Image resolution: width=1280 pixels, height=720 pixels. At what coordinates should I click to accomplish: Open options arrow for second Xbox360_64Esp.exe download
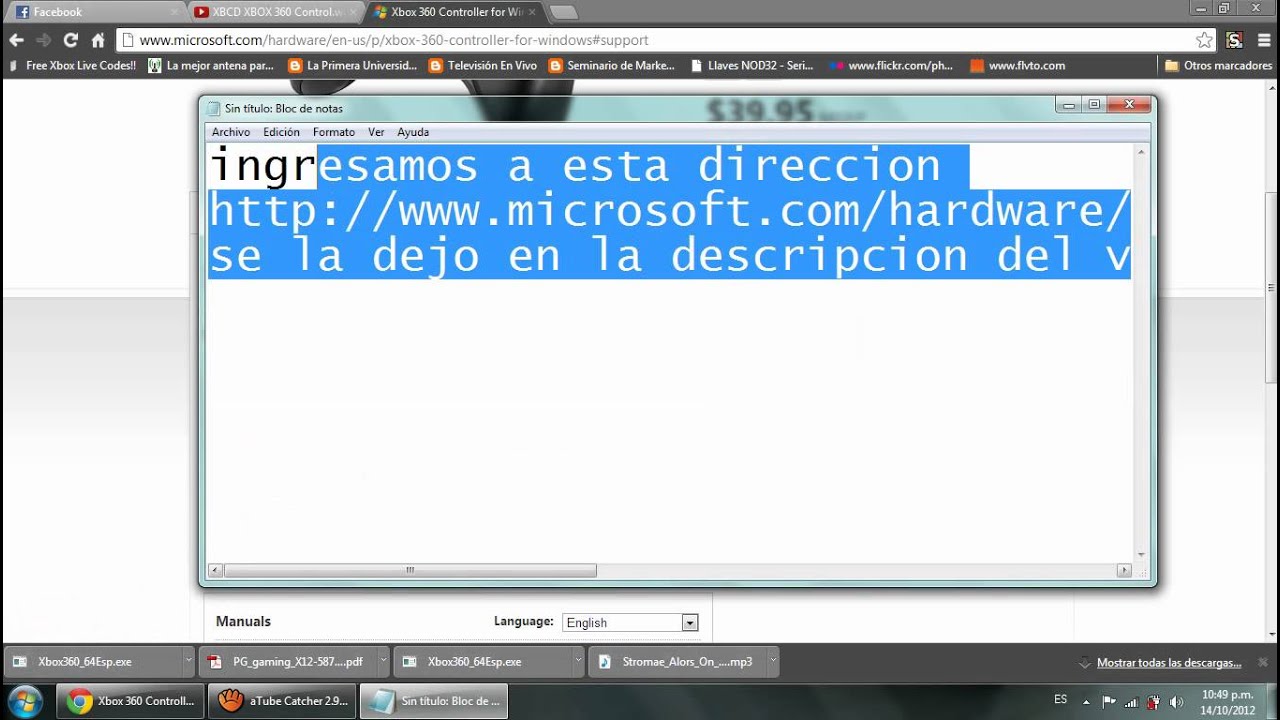pyautogui.click(x=578, y=661)
